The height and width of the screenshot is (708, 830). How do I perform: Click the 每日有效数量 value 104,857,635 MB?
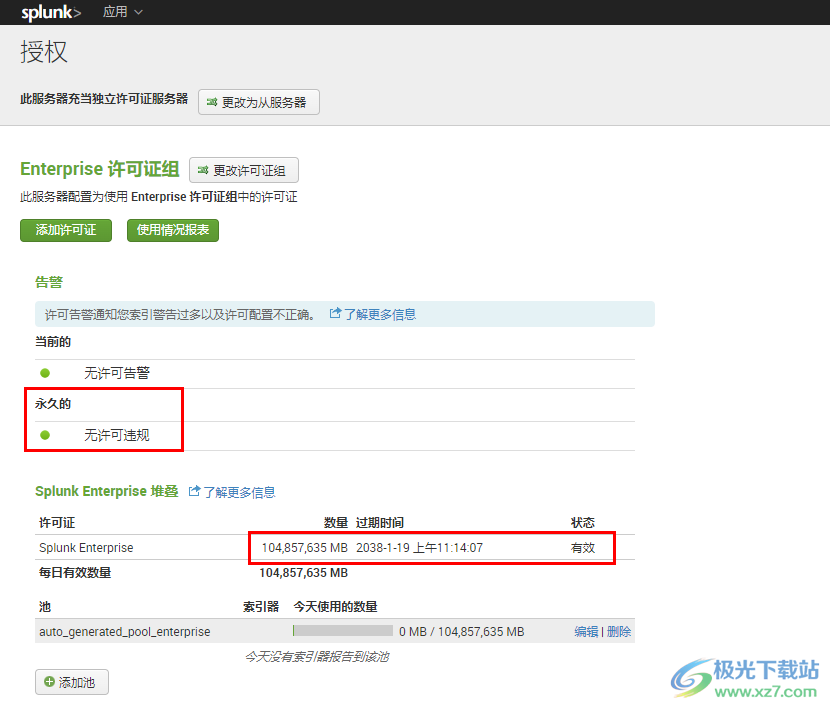pyautogui.click(x=304, y=573)
